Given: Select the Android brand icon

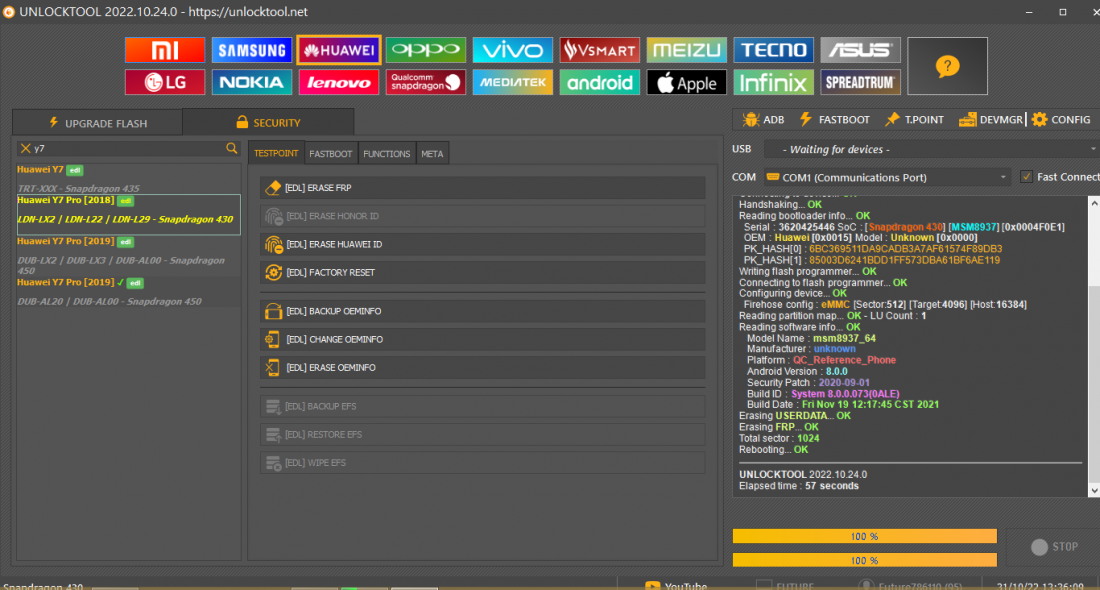Looking at the screenshot, I should tap(600, 82).
